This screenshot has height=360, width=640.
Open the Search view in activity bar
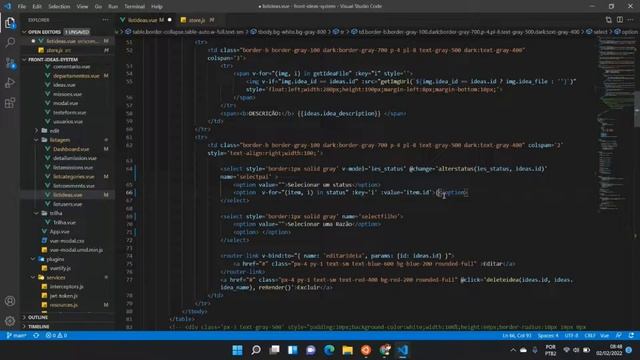(x=10, y=42)
